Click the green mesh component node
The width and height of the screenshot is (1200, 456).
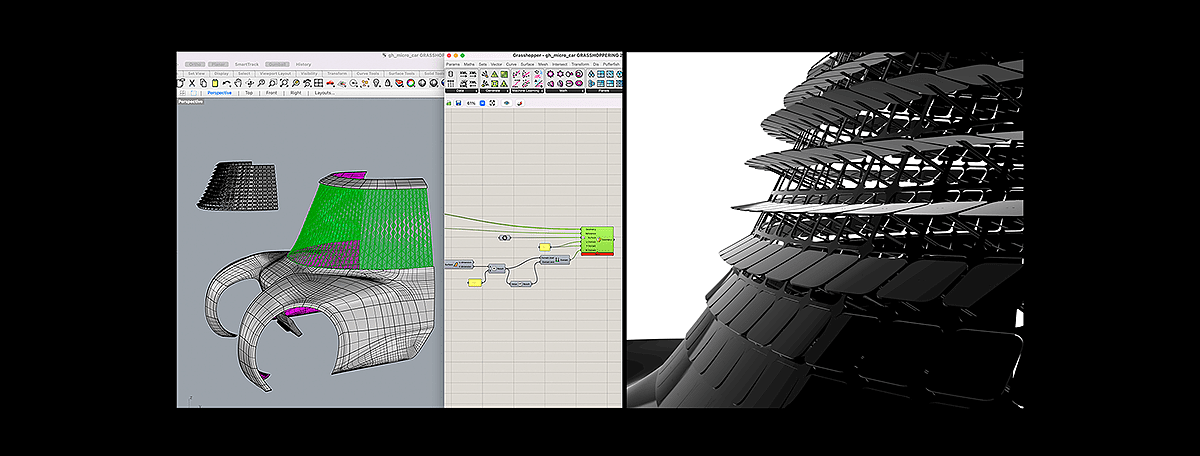(x=598, y=239)
